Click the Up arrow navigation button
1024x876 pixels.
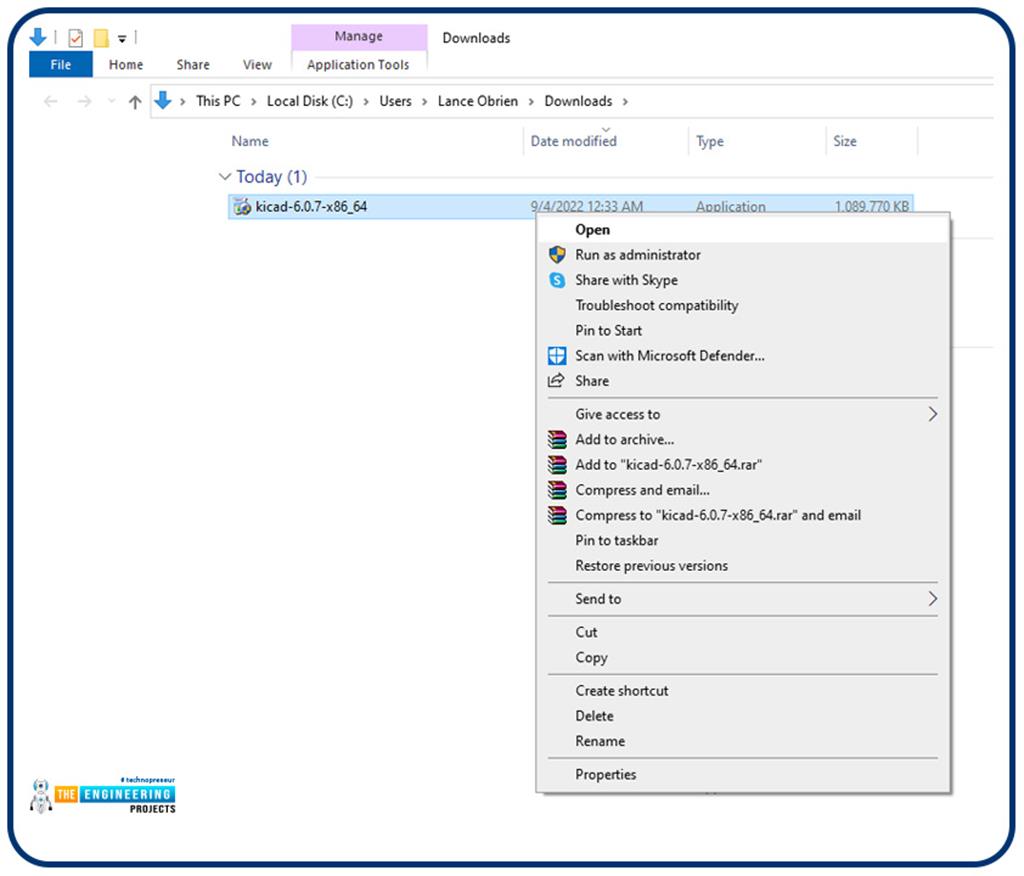(x=135, y=102)
